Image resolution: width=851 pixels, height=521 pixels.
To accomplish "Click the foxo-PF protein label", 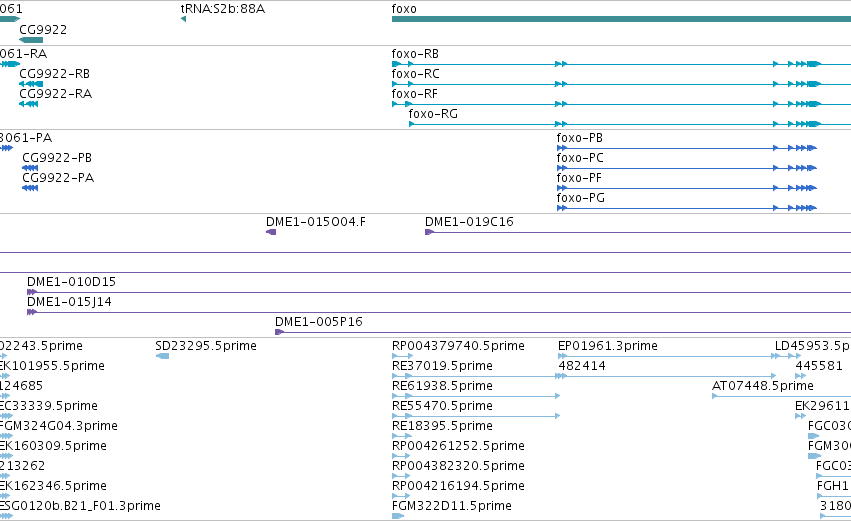I will (x=579, y=178).
